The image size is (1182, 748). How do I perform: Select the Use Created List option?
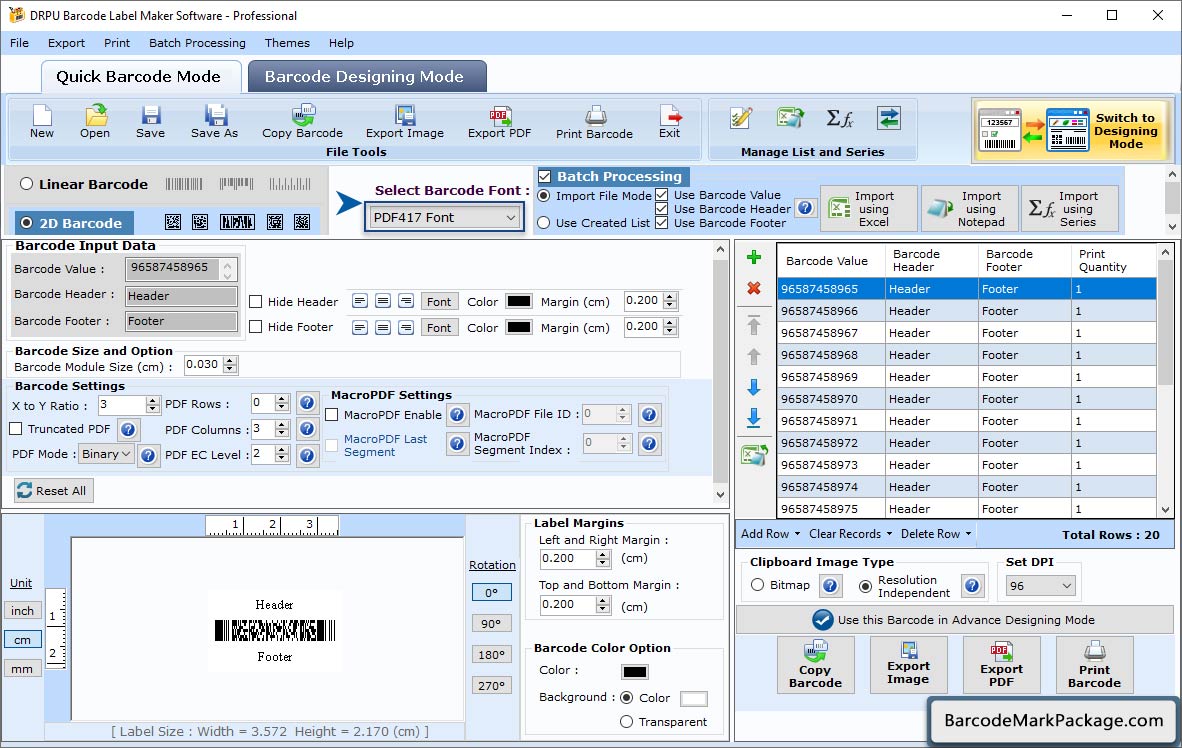pos(544,223)
